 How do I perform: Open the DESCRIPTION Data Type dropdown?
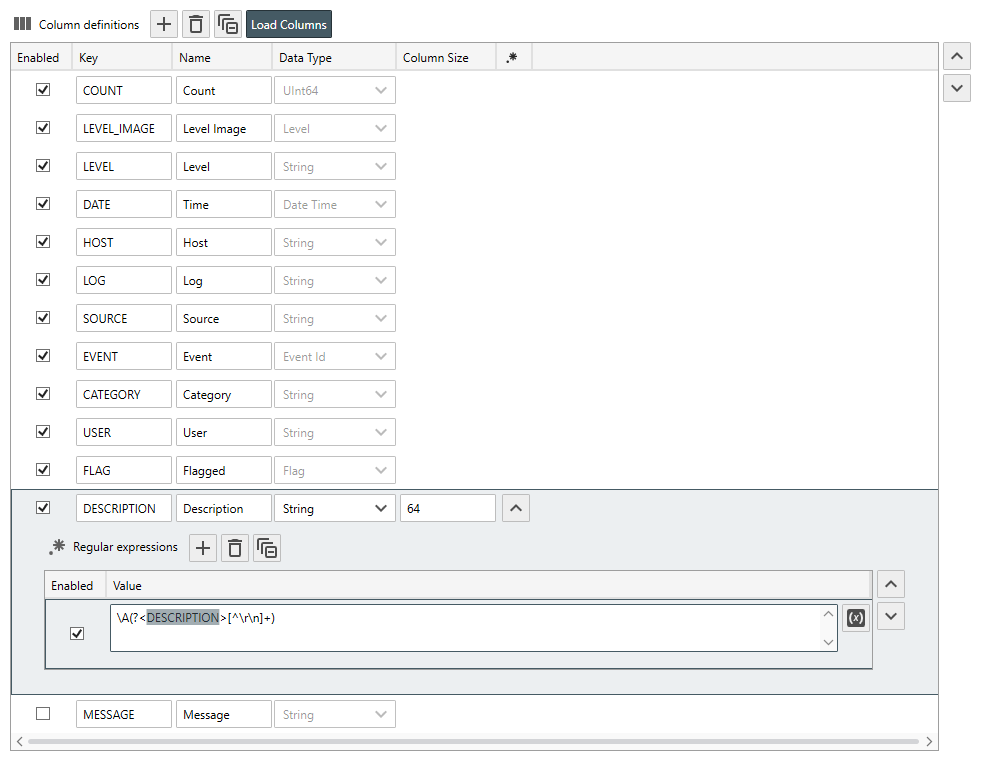tap(334, 508)
